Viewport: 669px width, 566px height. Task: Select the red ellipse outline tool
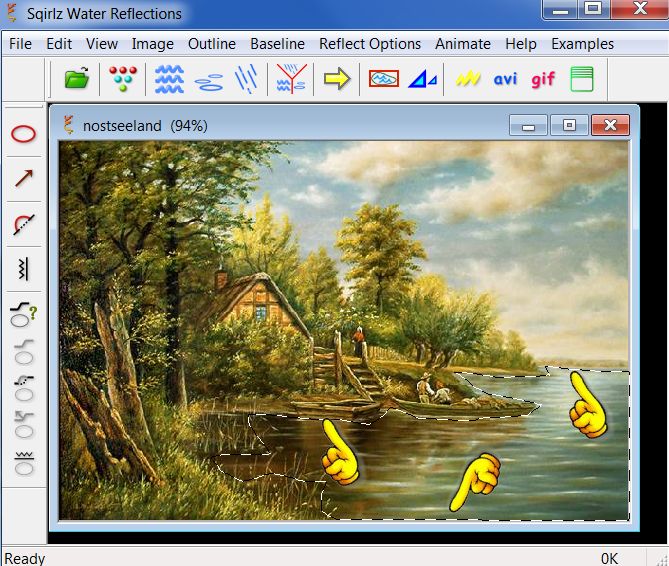point(23,134)
